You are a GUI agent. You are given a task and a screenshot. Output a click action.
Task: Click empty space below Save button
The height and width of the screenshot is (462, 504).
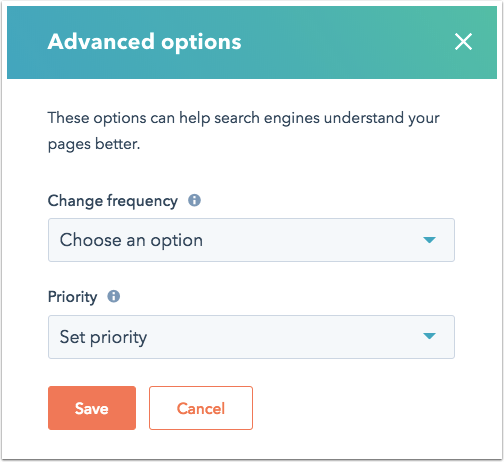click(92, 443)
